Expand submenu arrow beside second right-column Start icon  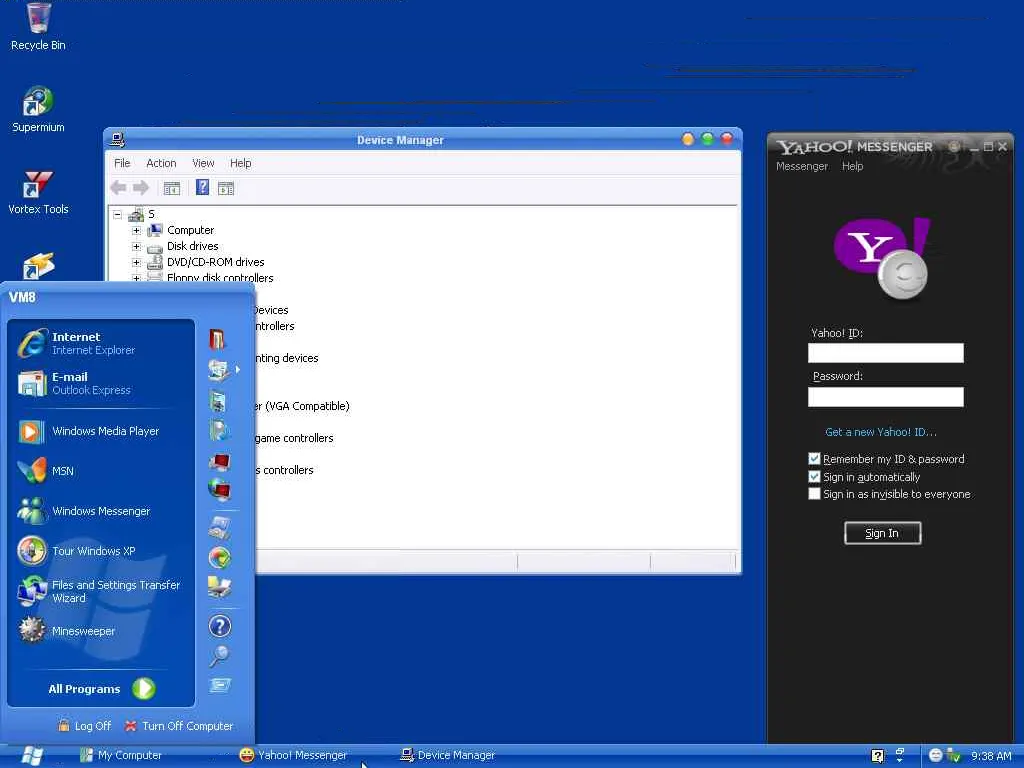tap(238, 370)
